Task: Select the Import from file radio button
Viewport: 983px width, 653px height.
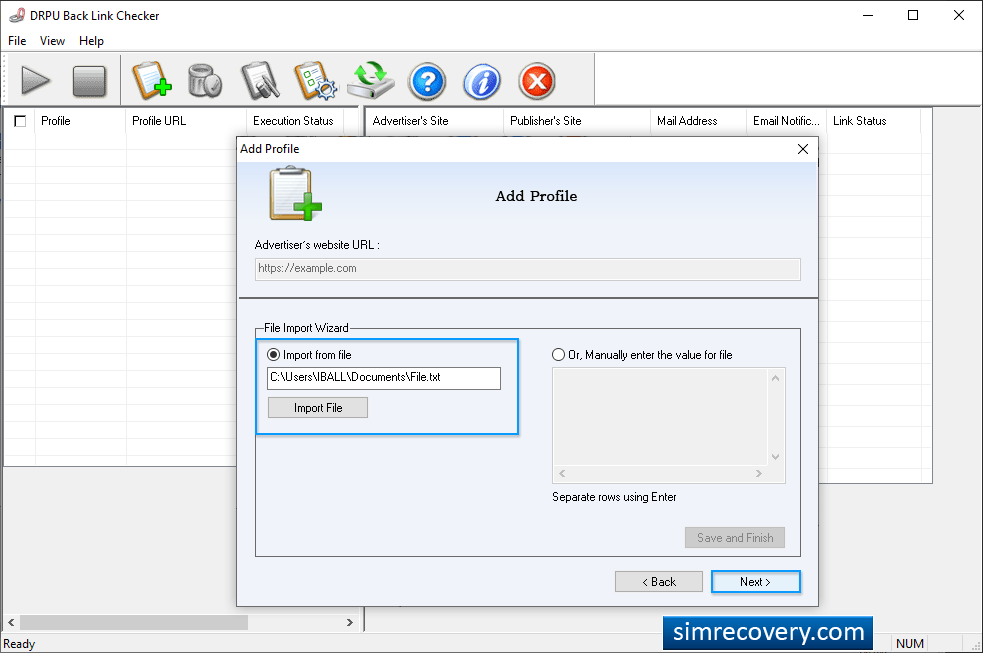Action: [x=273, y=355]
